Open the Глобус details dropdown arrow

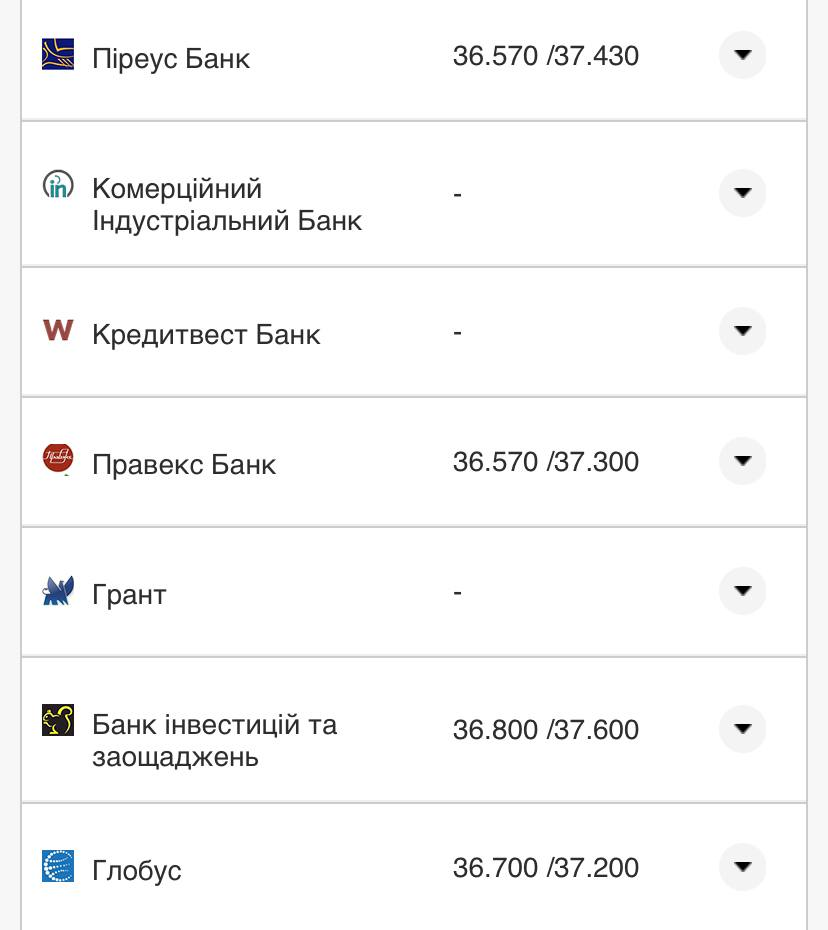742,868
